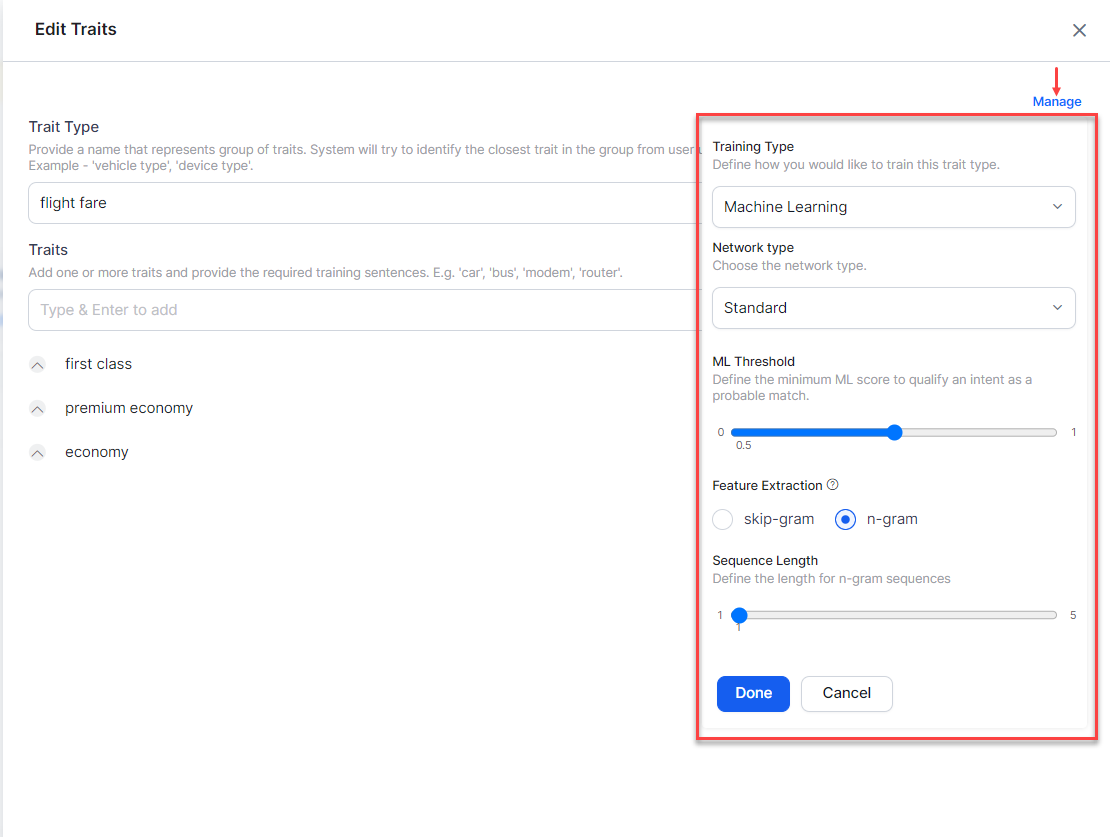Click the skip-gram label text
The image size is (1110, 837).
click(779, 520)
